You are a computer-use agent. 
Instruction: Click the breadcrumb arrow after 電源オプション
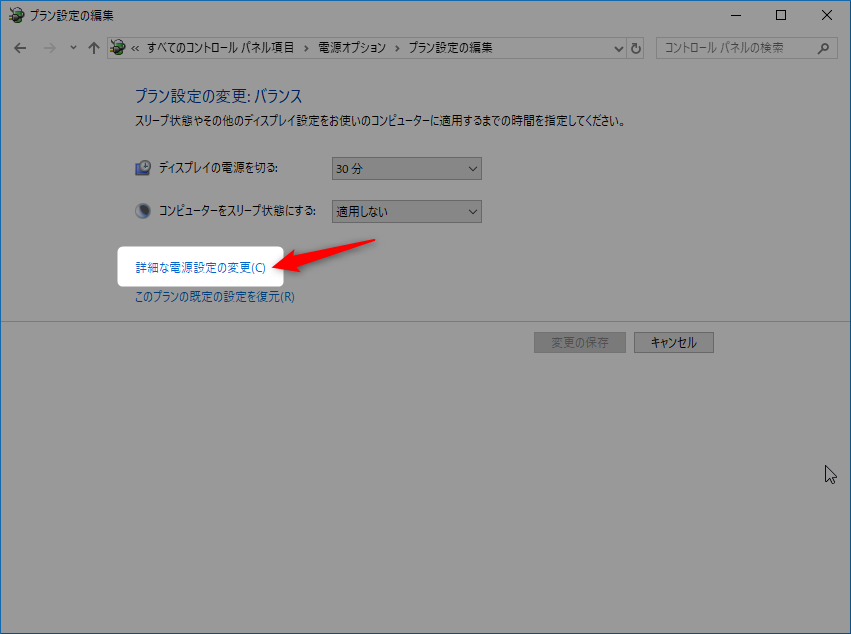(x=397, y=48)
